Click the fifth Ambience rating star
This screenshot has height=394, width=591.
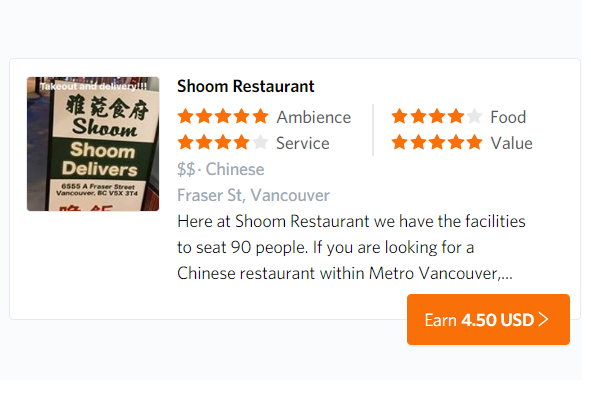point(260,117)
